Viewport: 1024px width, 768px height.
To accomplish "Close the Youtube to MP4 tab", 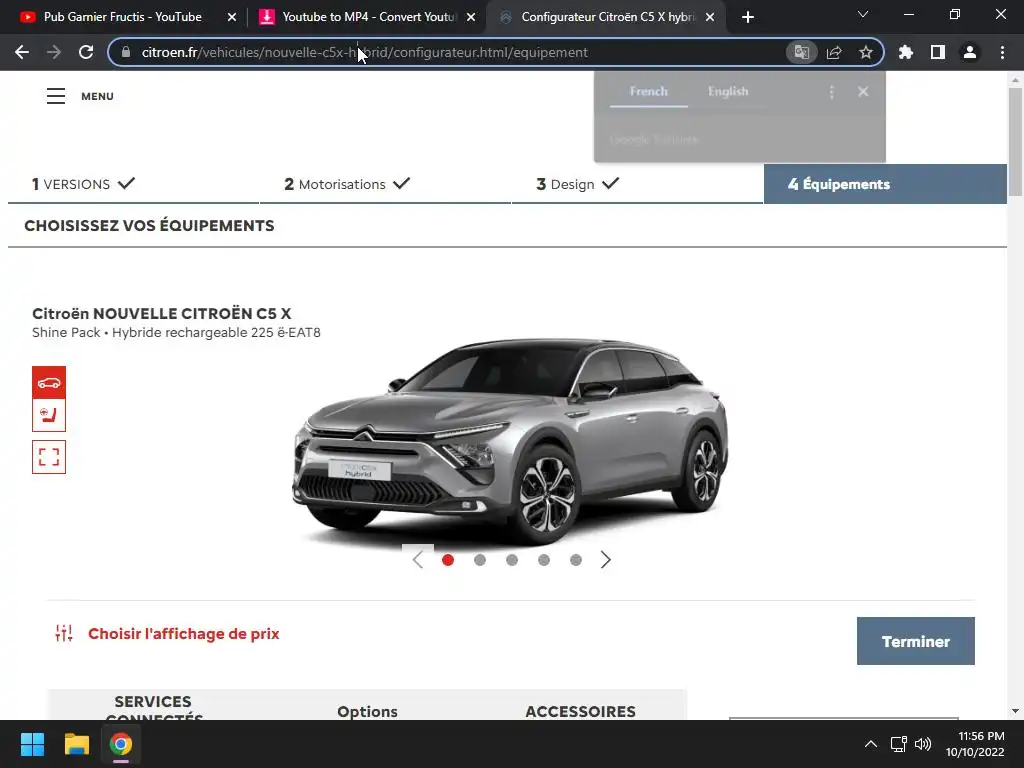I will point(471,17).
